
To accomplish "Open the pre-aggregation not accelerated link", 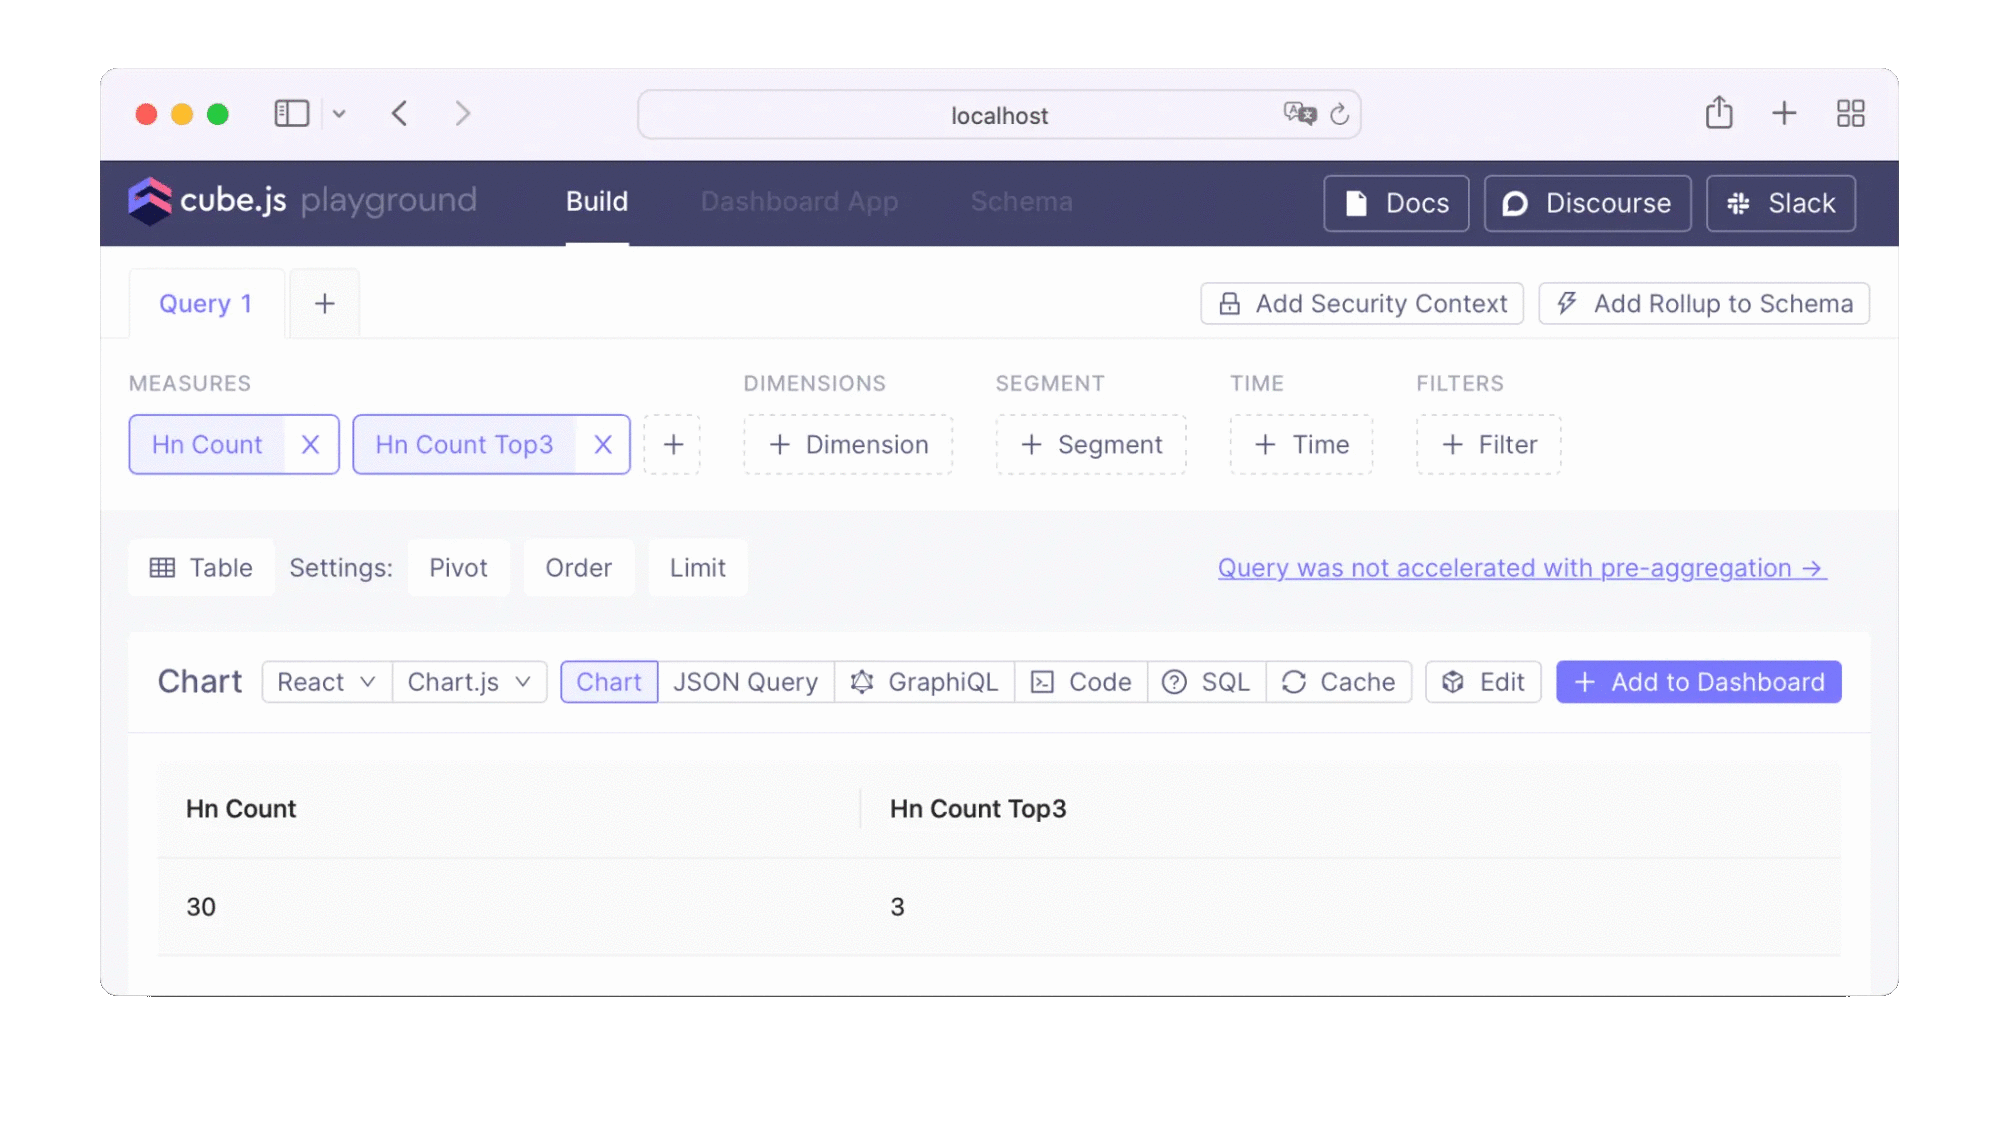I will [x=1521, y=568].
